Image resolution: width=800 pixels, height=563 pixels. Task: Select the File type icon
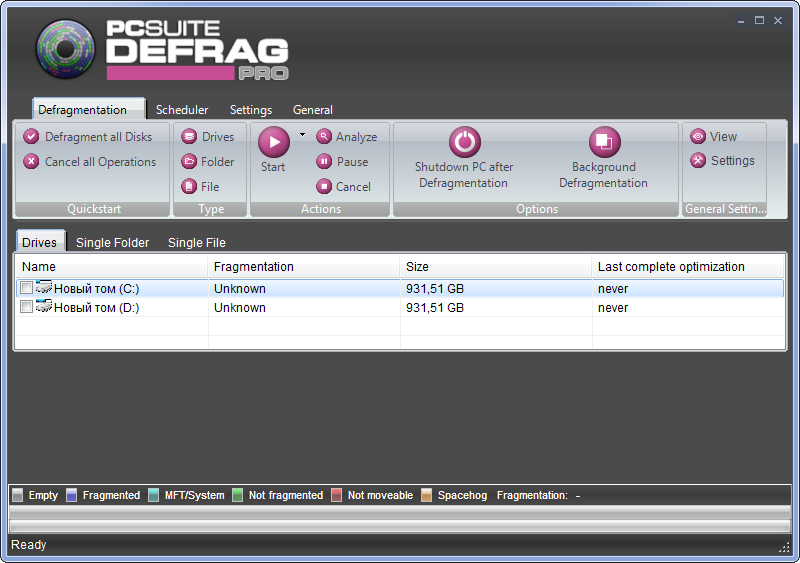pyautogui.click(x=189, y=186)
